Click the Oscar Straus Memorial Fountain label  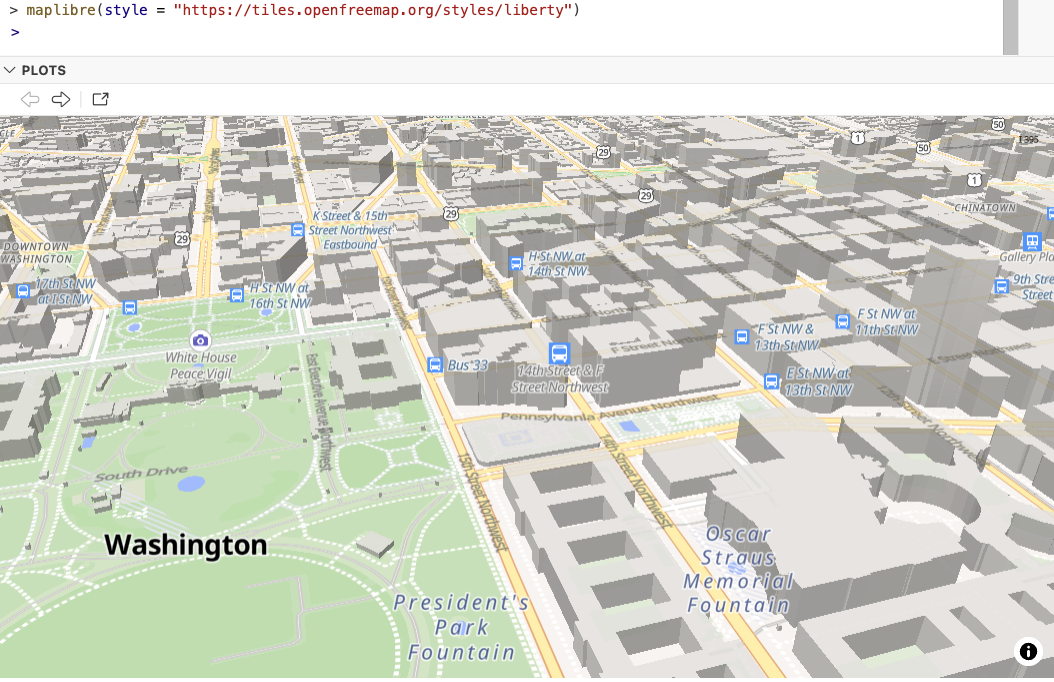coord(738,569)
